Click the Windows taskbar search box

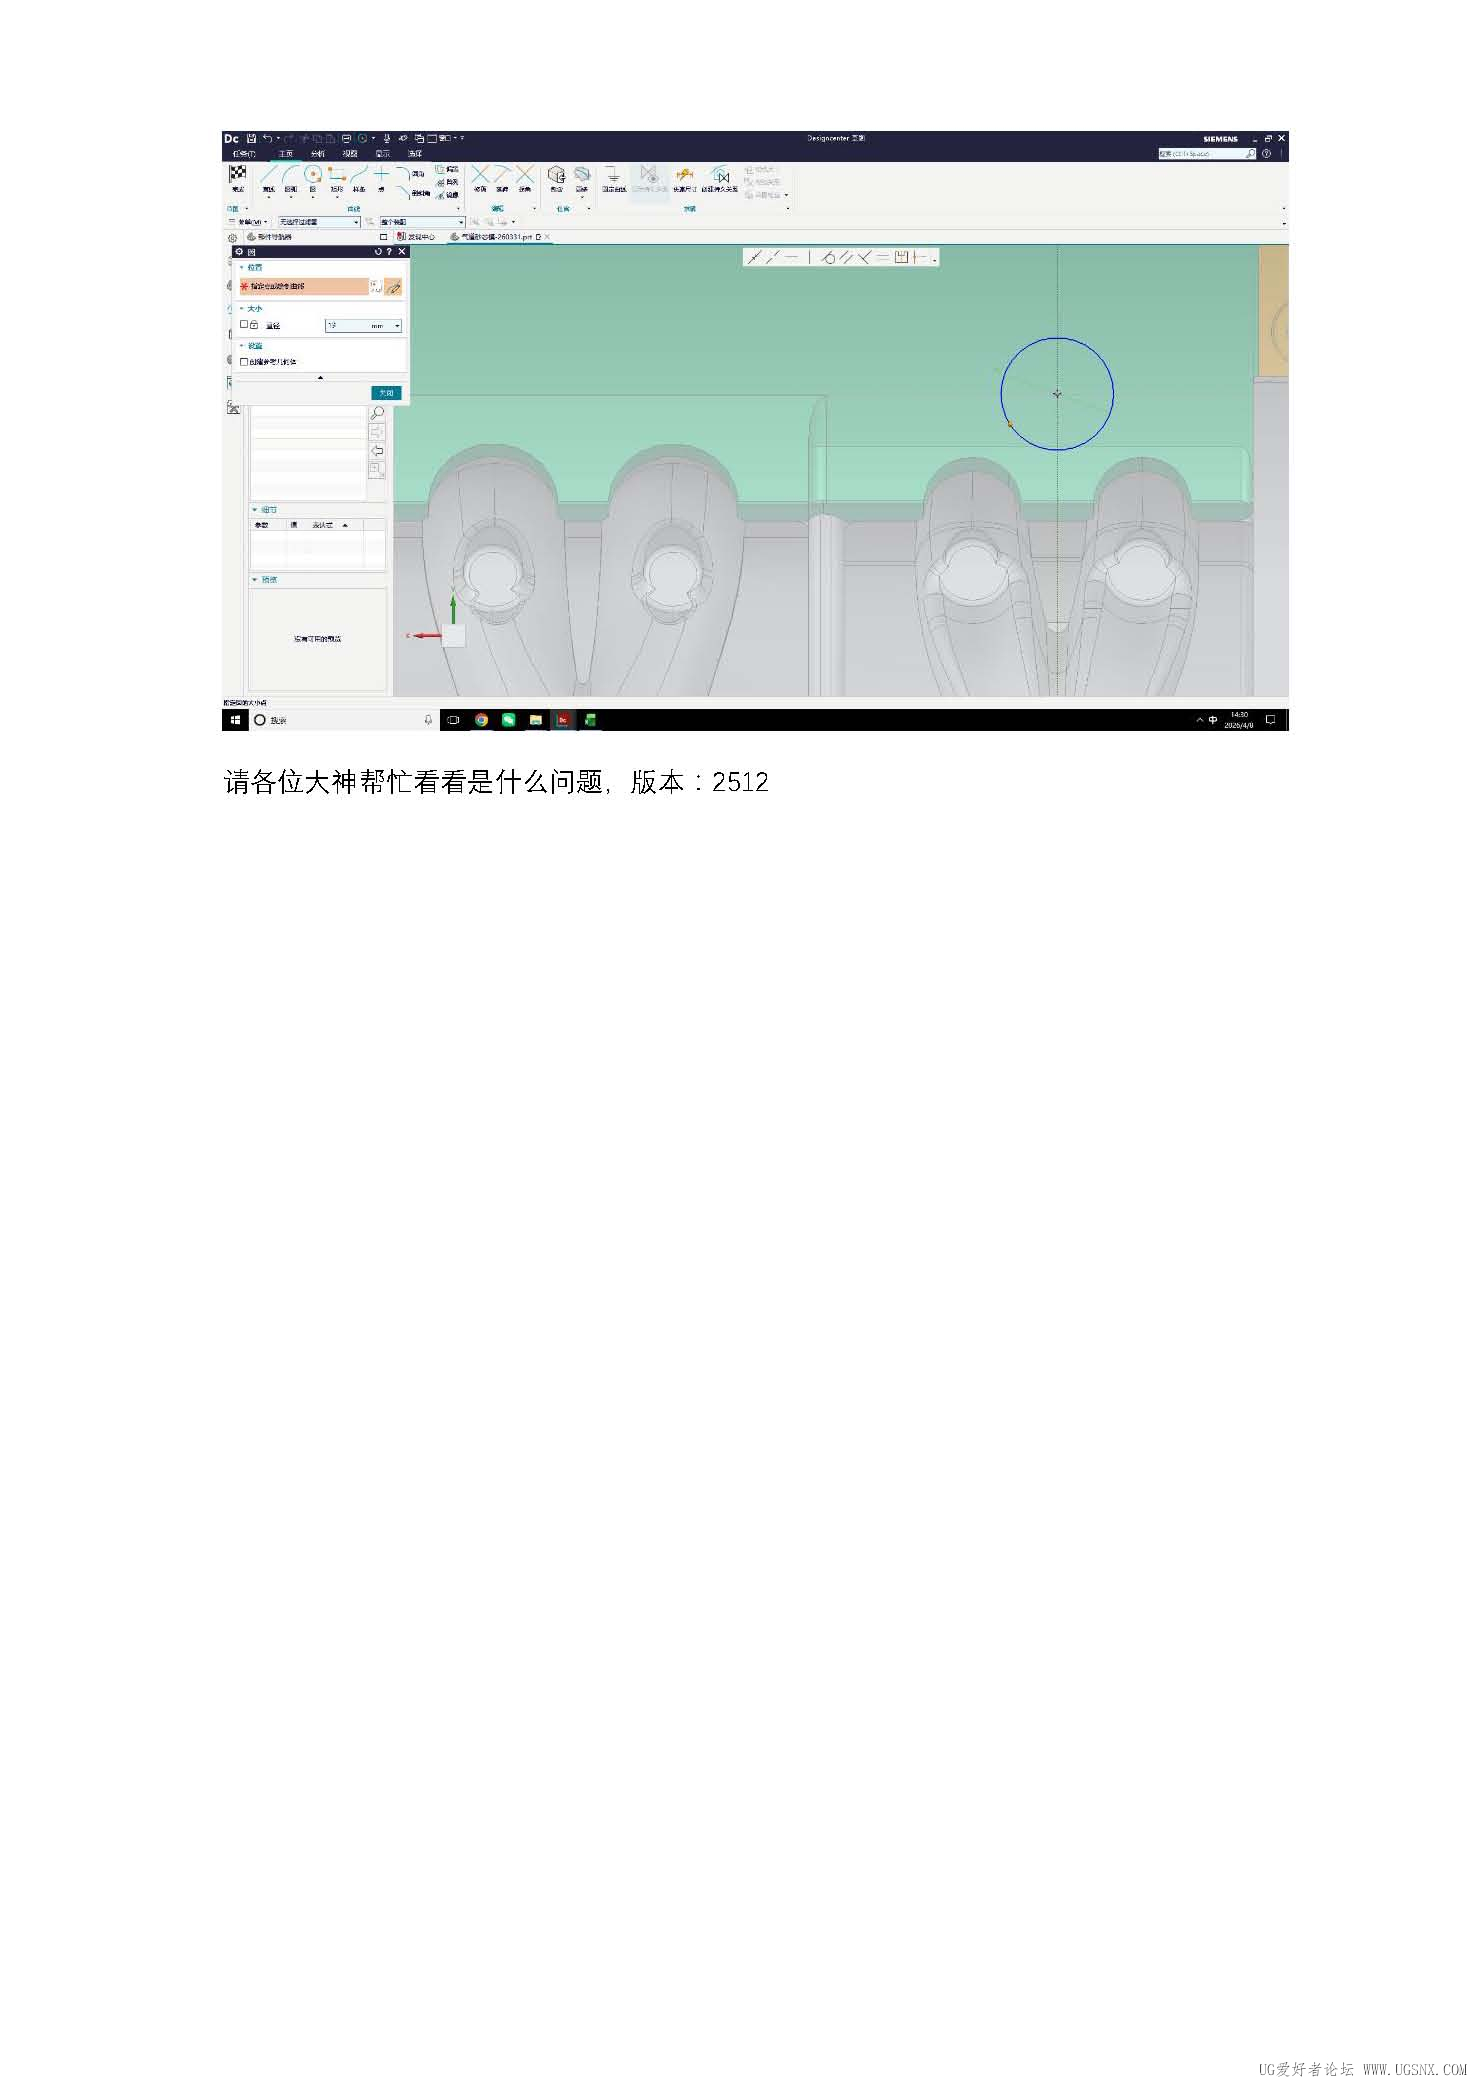344,720
